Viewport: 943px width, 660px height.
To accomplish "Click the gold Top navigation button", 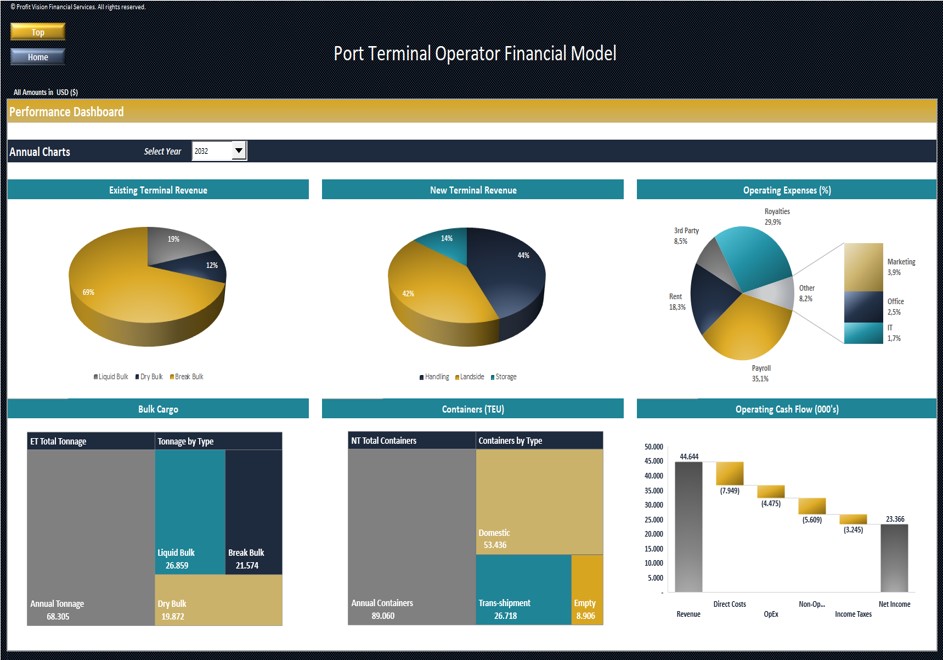I will click(37, 31).
